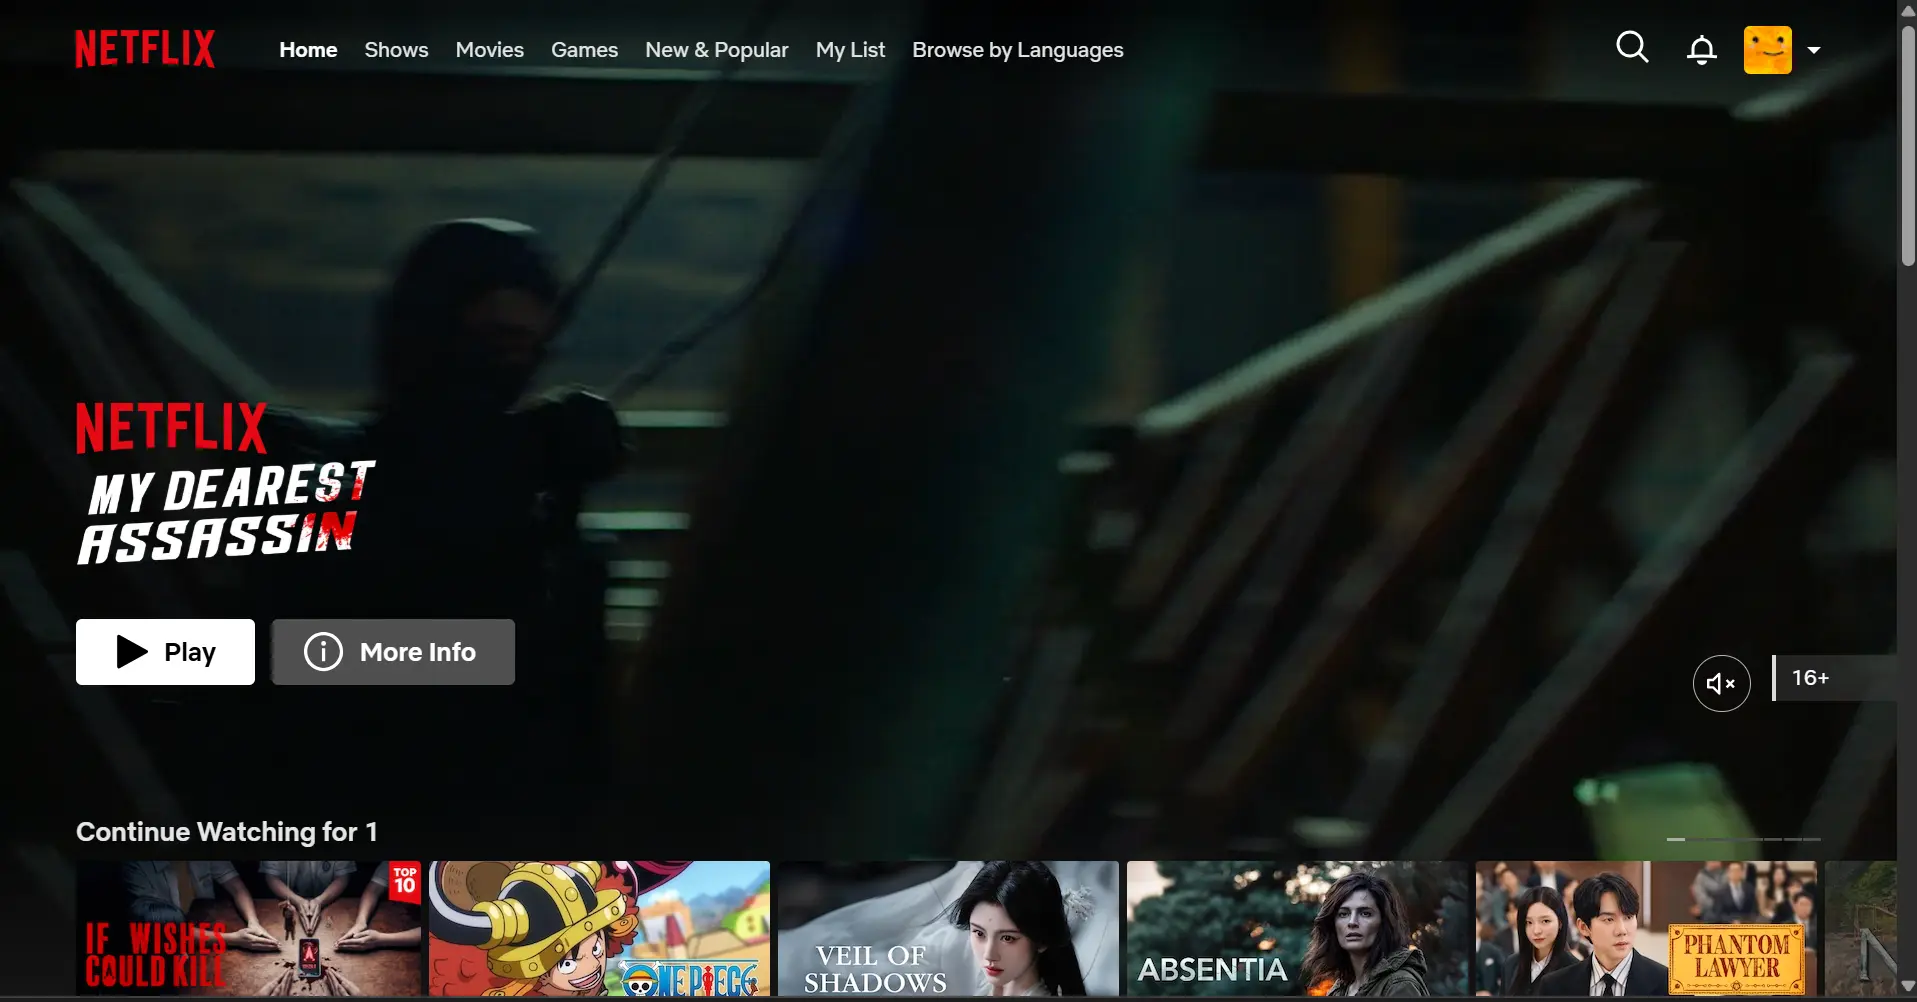Open the Absentia thumbnail
The width and height of the screenshot is (1917, 1002).
[1297, 928]
